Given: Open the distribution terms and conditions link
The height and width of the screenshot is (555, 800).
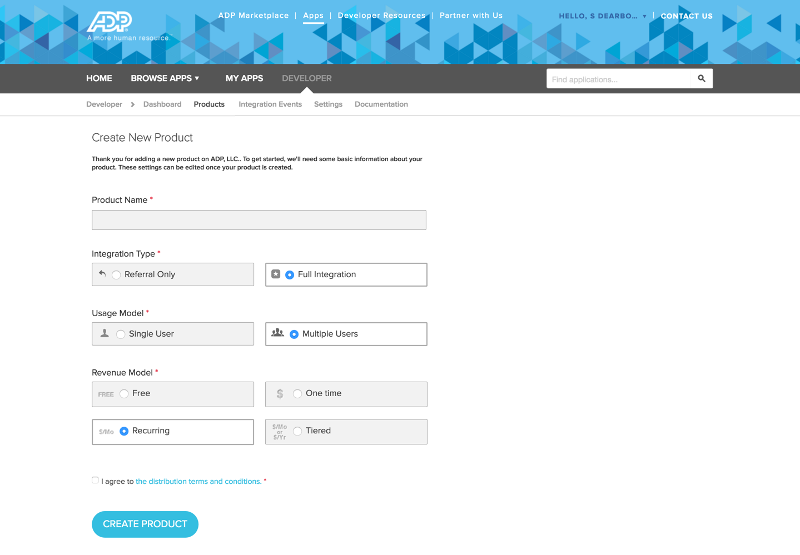Looking at the screenshot, I should [x=198, y=482].
